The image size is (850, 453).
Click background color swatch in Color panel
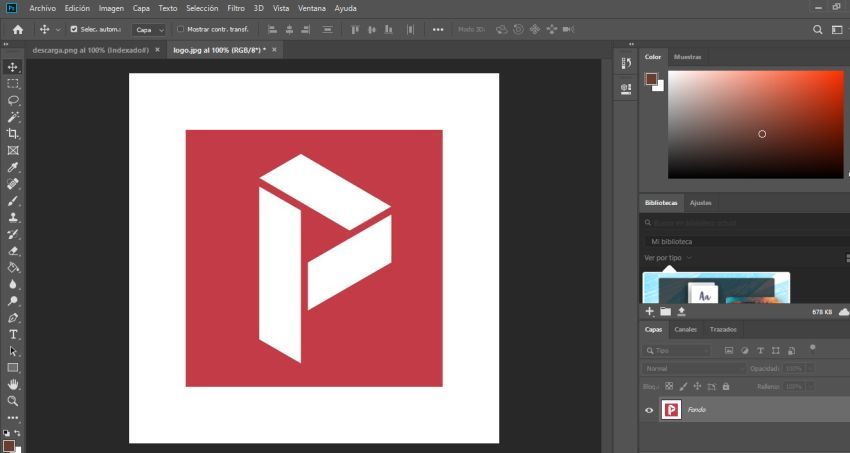point(660,87)
